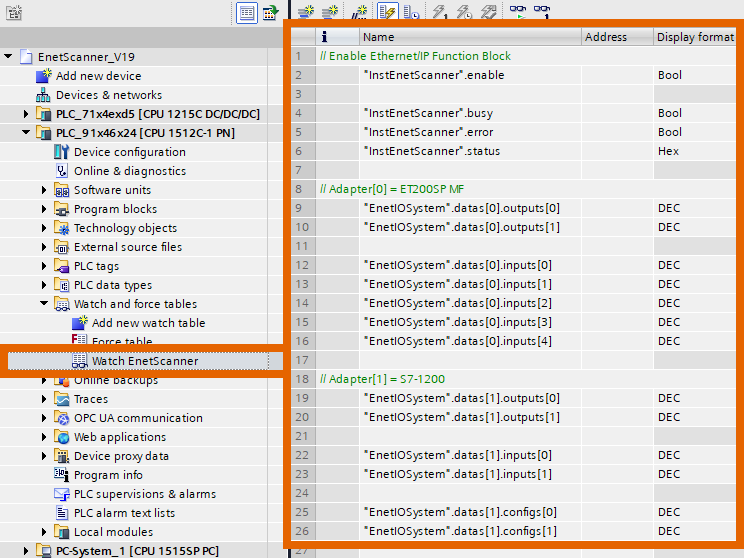Expand the Local modules node
Viewport: 744px width, 558px height.
point(44,531)
